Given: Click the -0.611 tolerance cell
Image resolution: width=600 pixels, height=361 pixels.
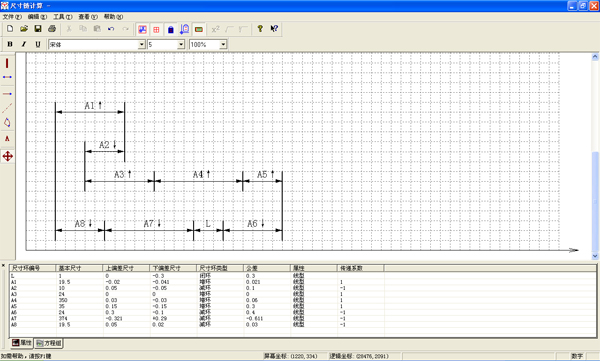Looking at the screenshot, I should tap(254, 319).
